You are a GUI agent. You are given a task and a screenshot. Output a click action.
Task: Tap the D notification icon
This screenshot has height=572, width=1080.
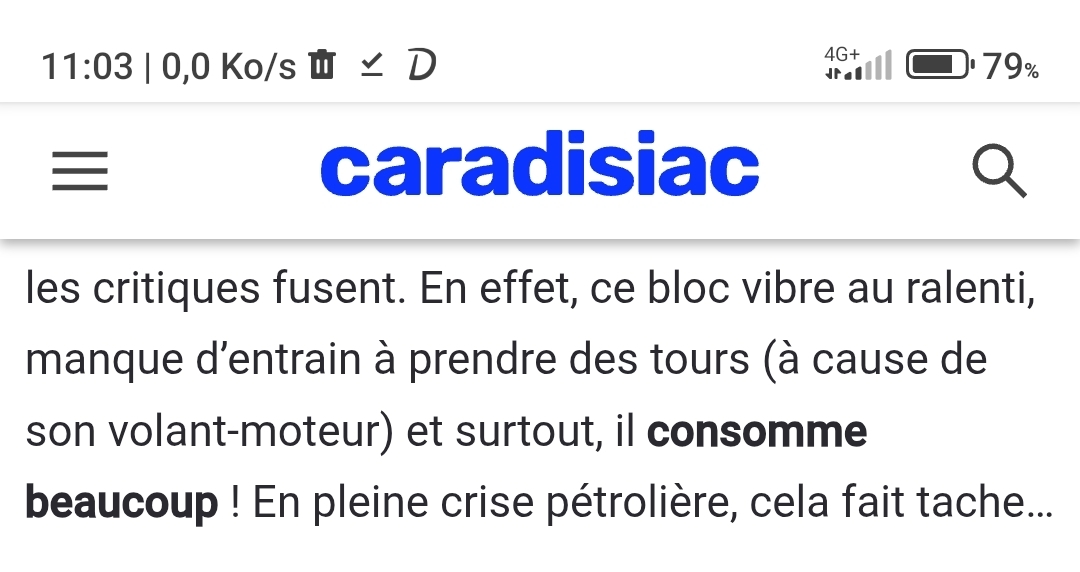(x=423, y=66)
